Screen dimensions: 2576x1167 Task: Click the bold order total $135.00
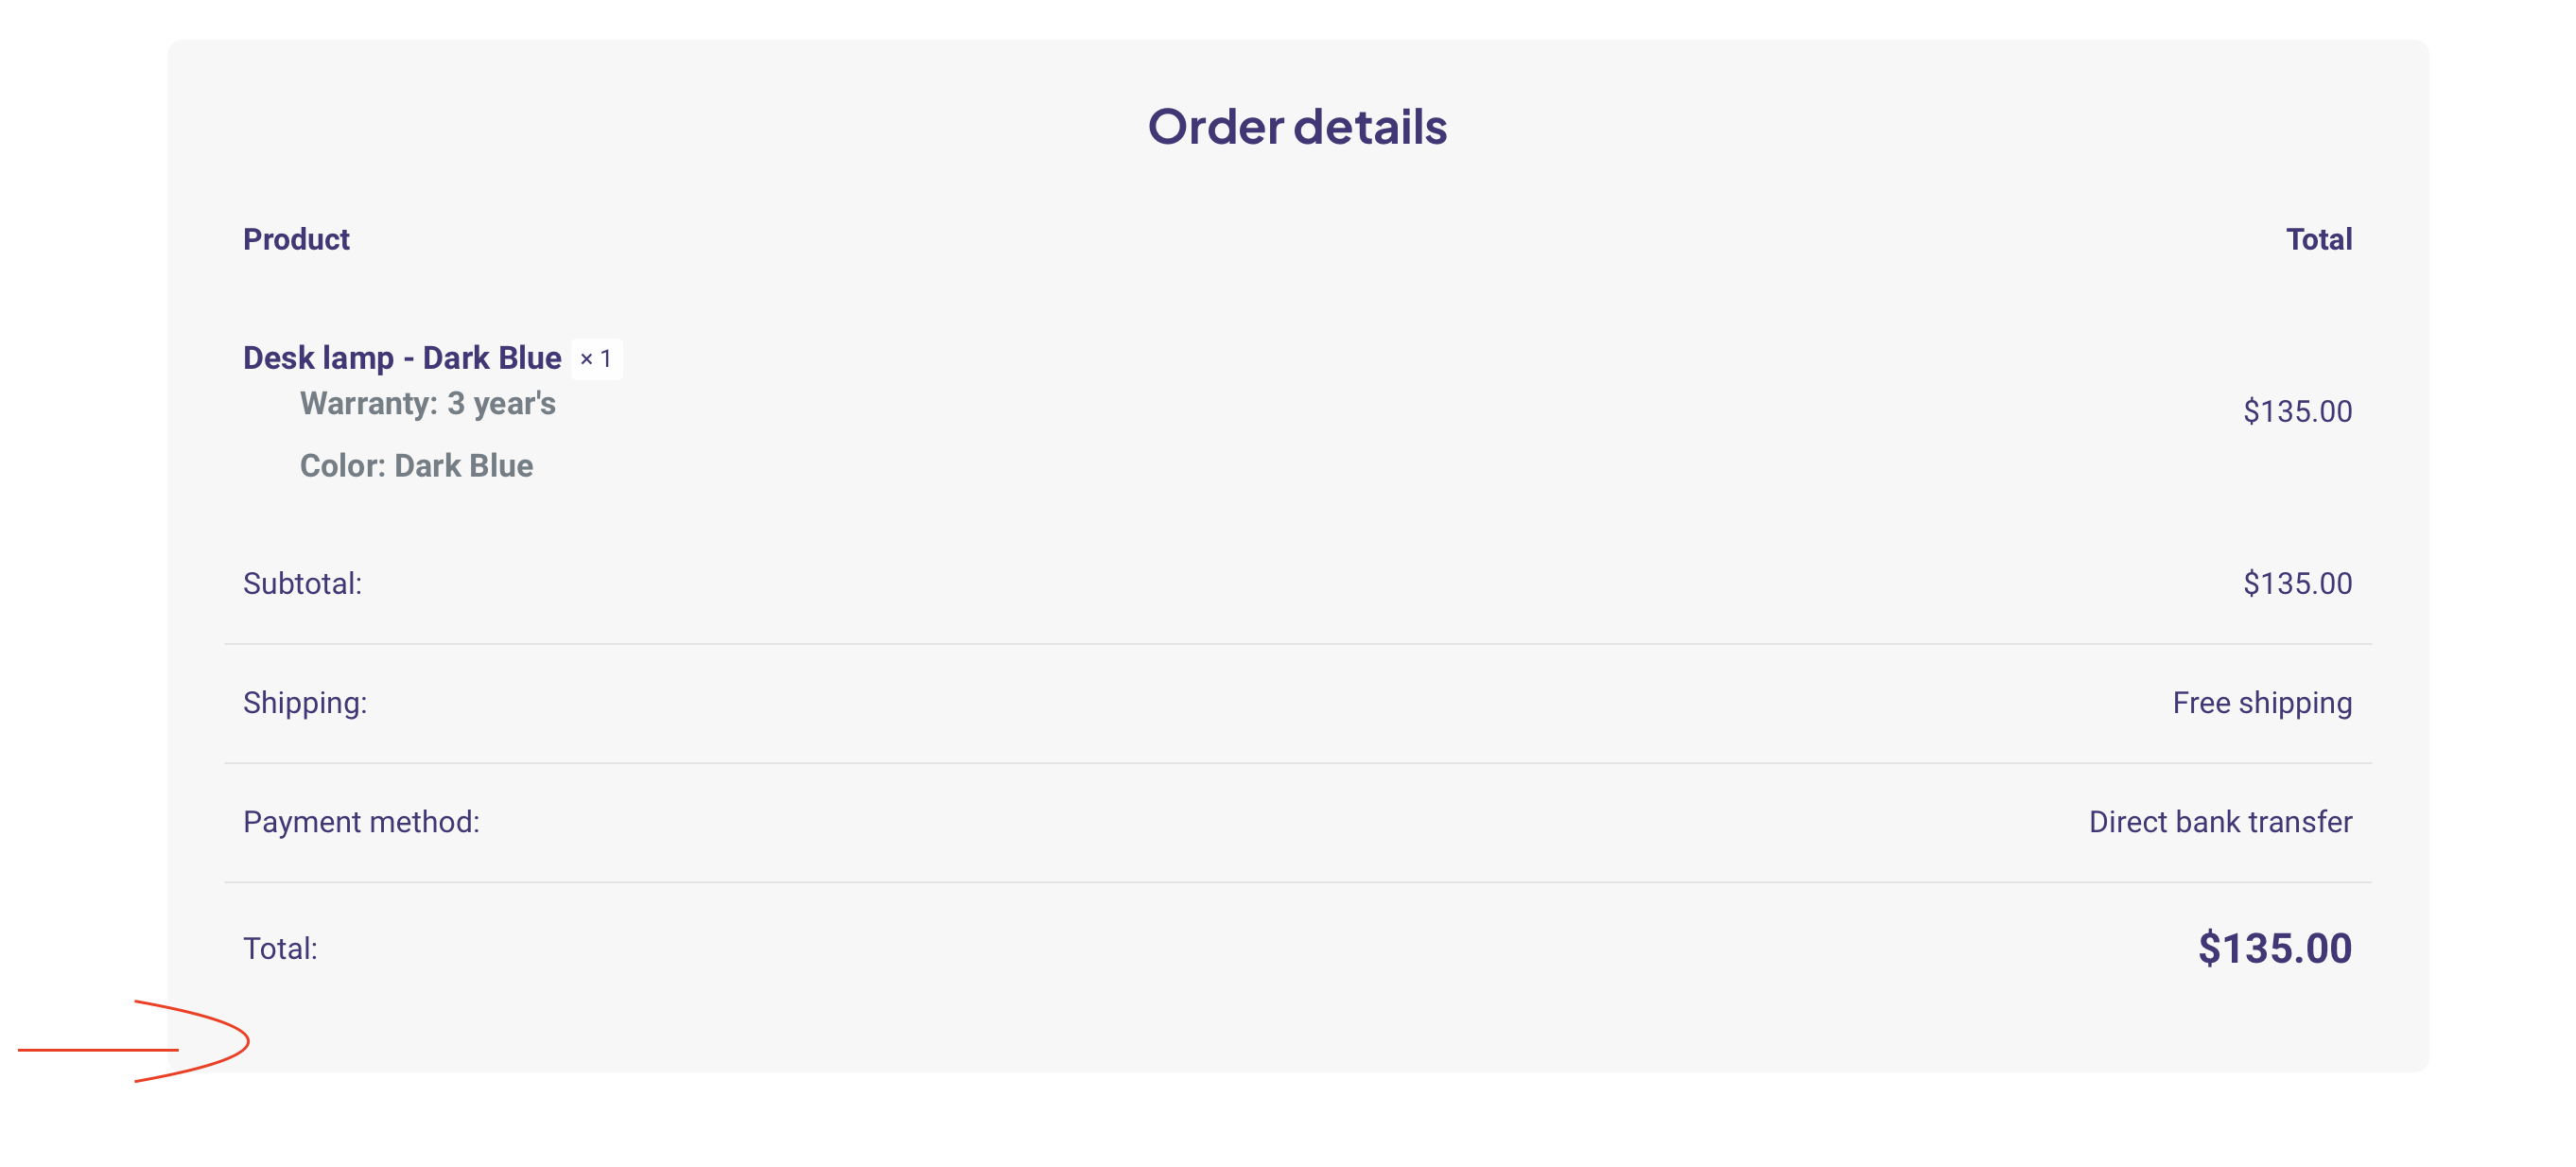2274,949
